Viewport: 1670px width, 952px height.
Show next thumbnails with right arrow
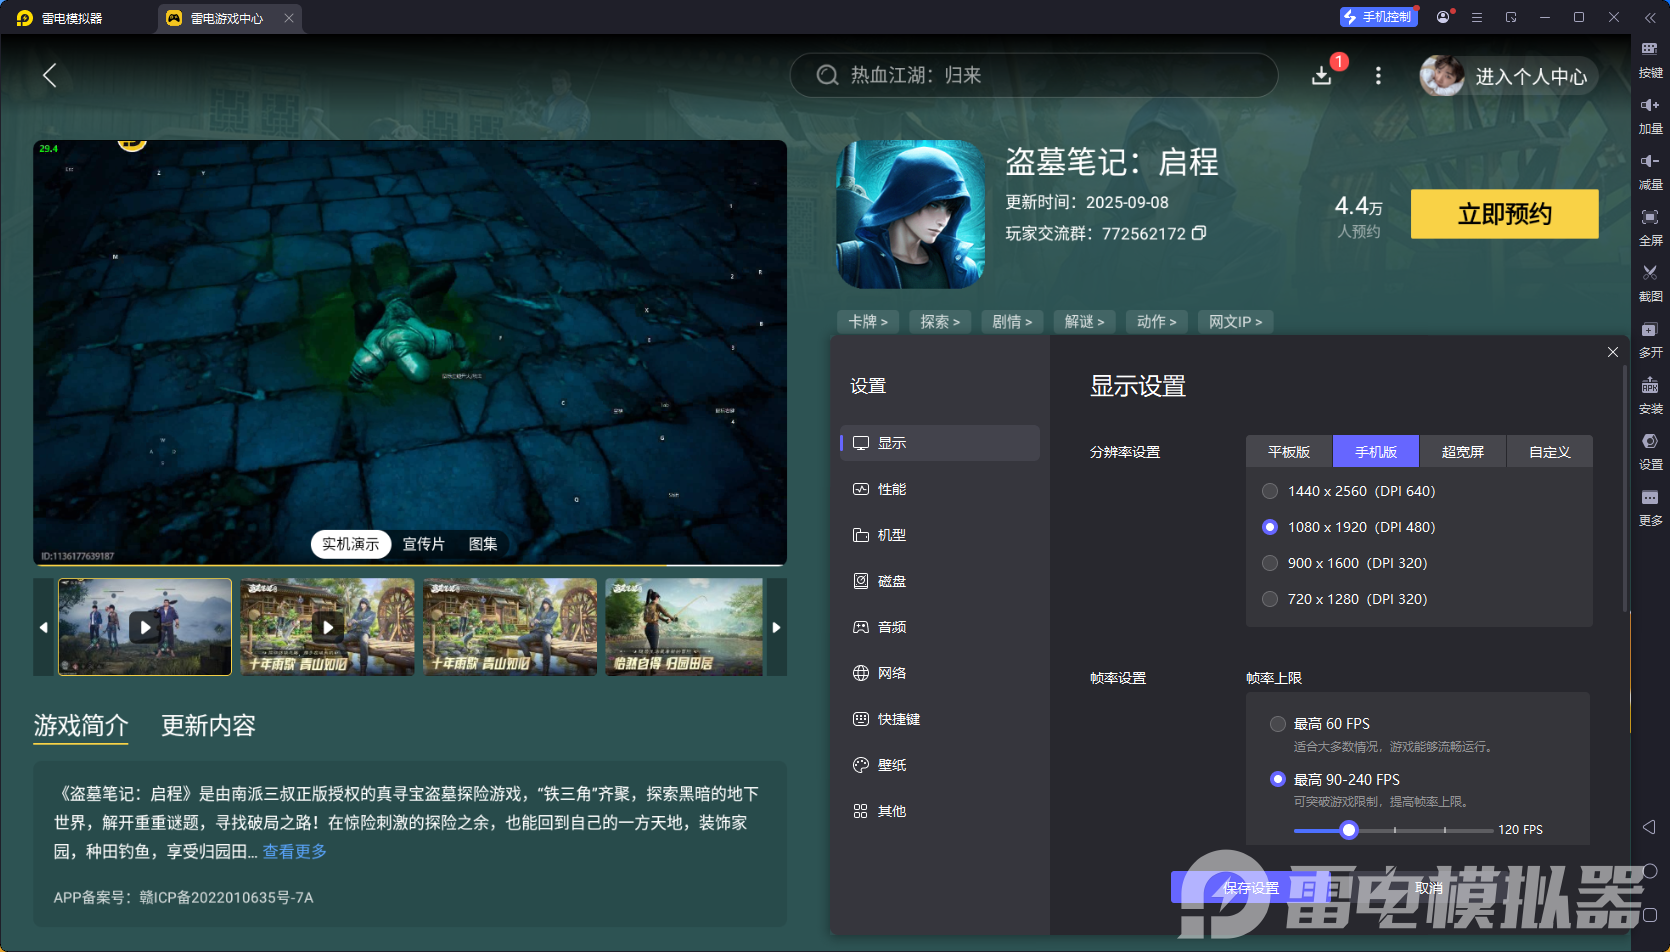[x=776, y=627]
